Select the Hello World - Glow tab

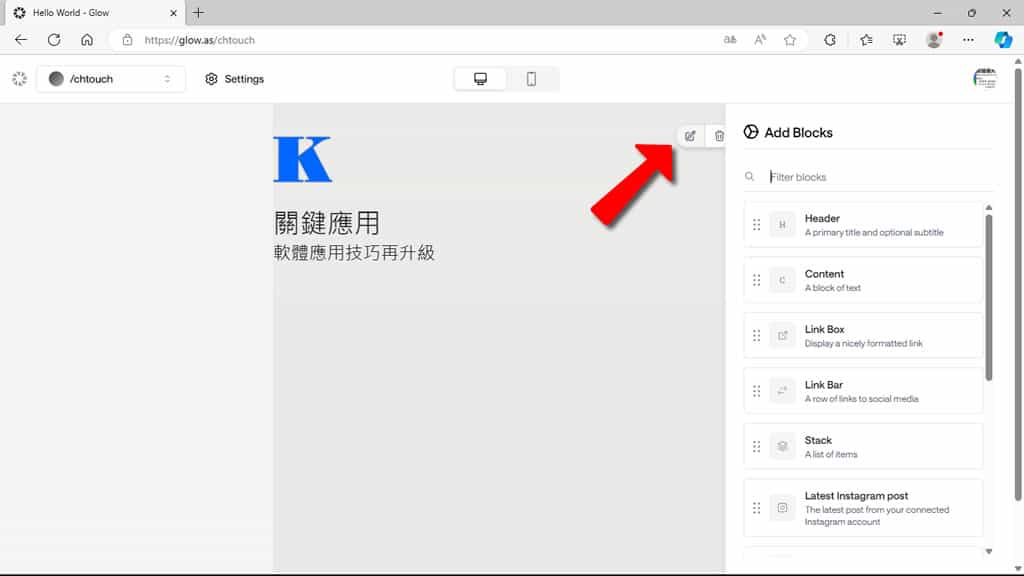95,12
